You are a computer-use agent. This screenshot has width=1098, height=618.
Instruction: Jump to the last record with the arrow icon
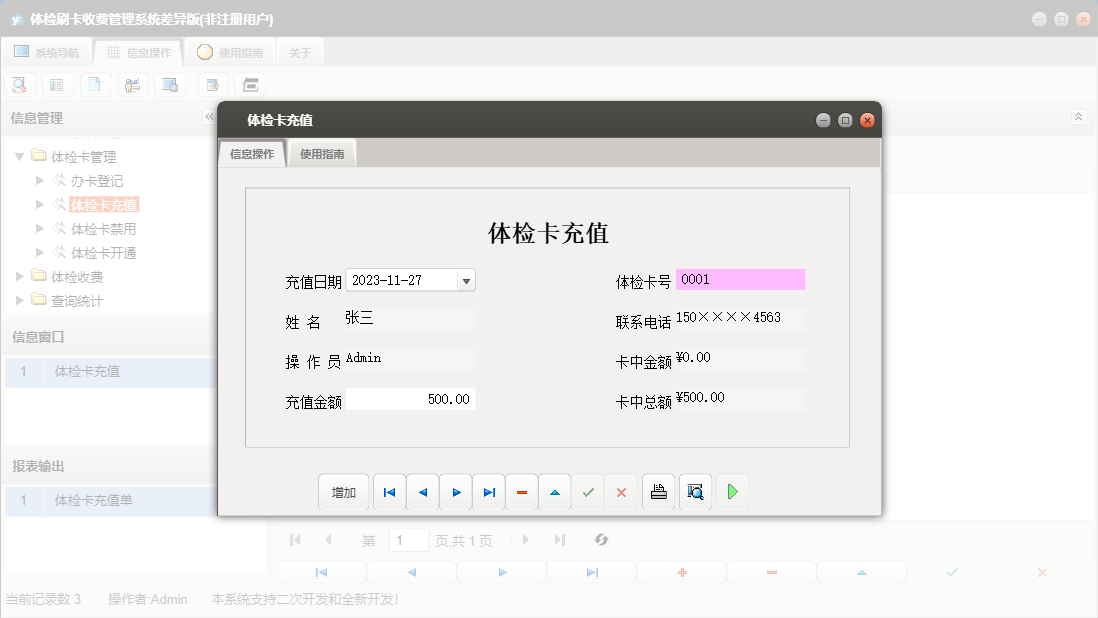pyautogui.click(x=488, y=491)
